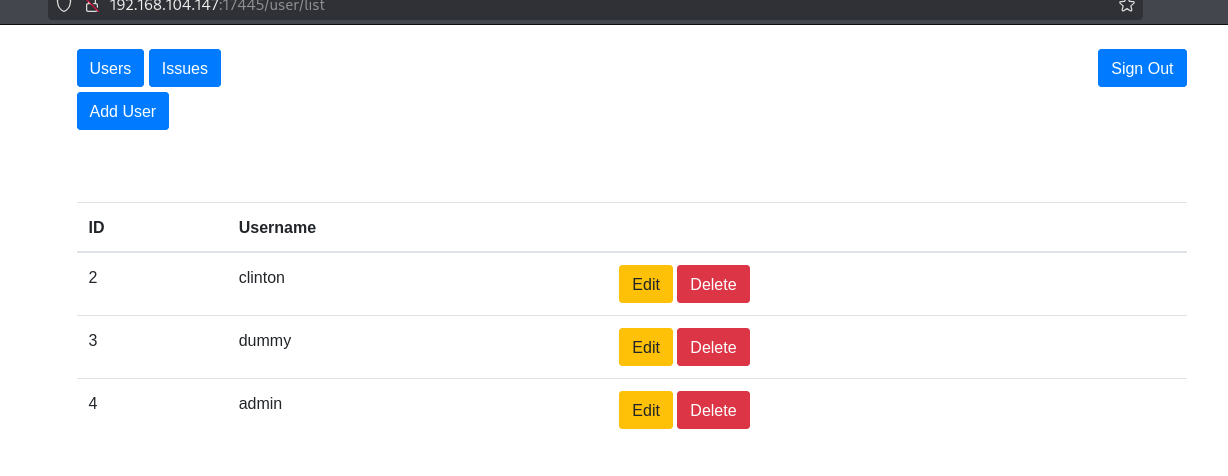Open the tracking protection shield icon
The width and height of the screenshot is (1228, 476).
tap(64, 5)
